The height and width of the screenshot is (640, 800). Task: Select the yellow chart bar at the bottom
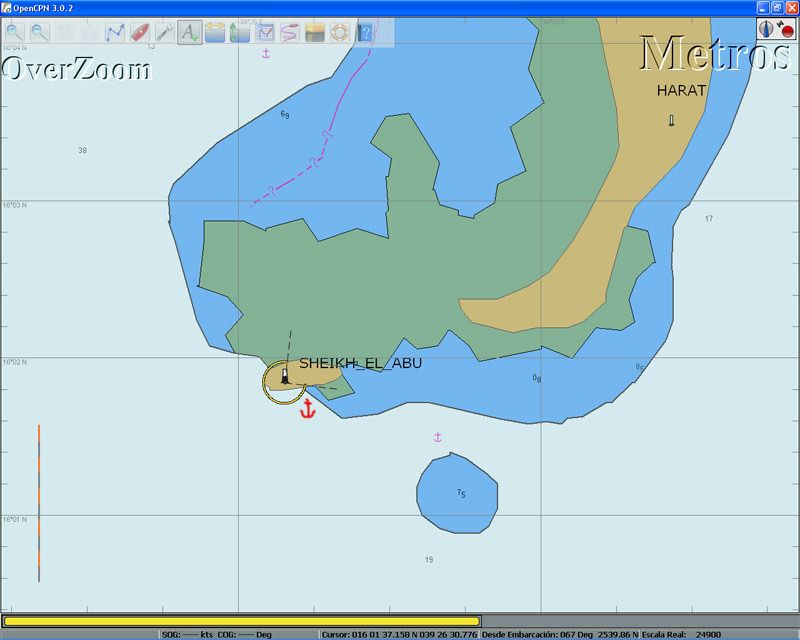coord(242,621)
